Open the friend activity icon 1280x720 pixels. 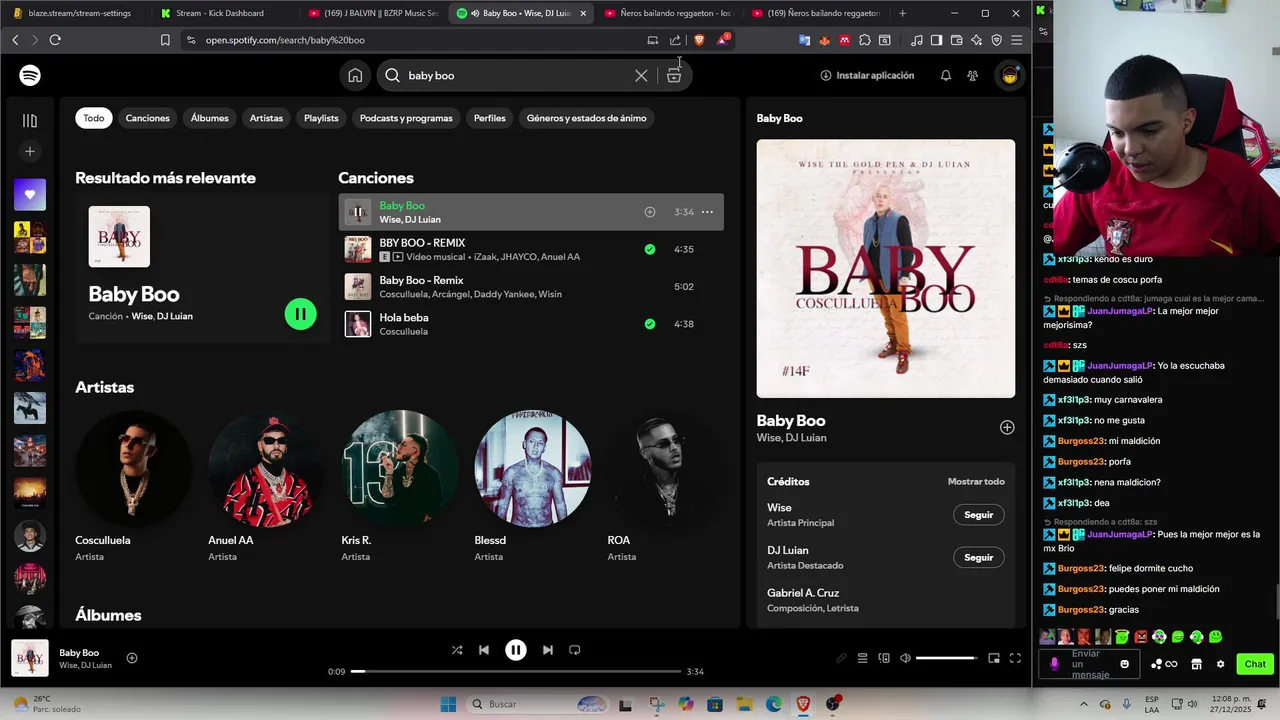972,75
